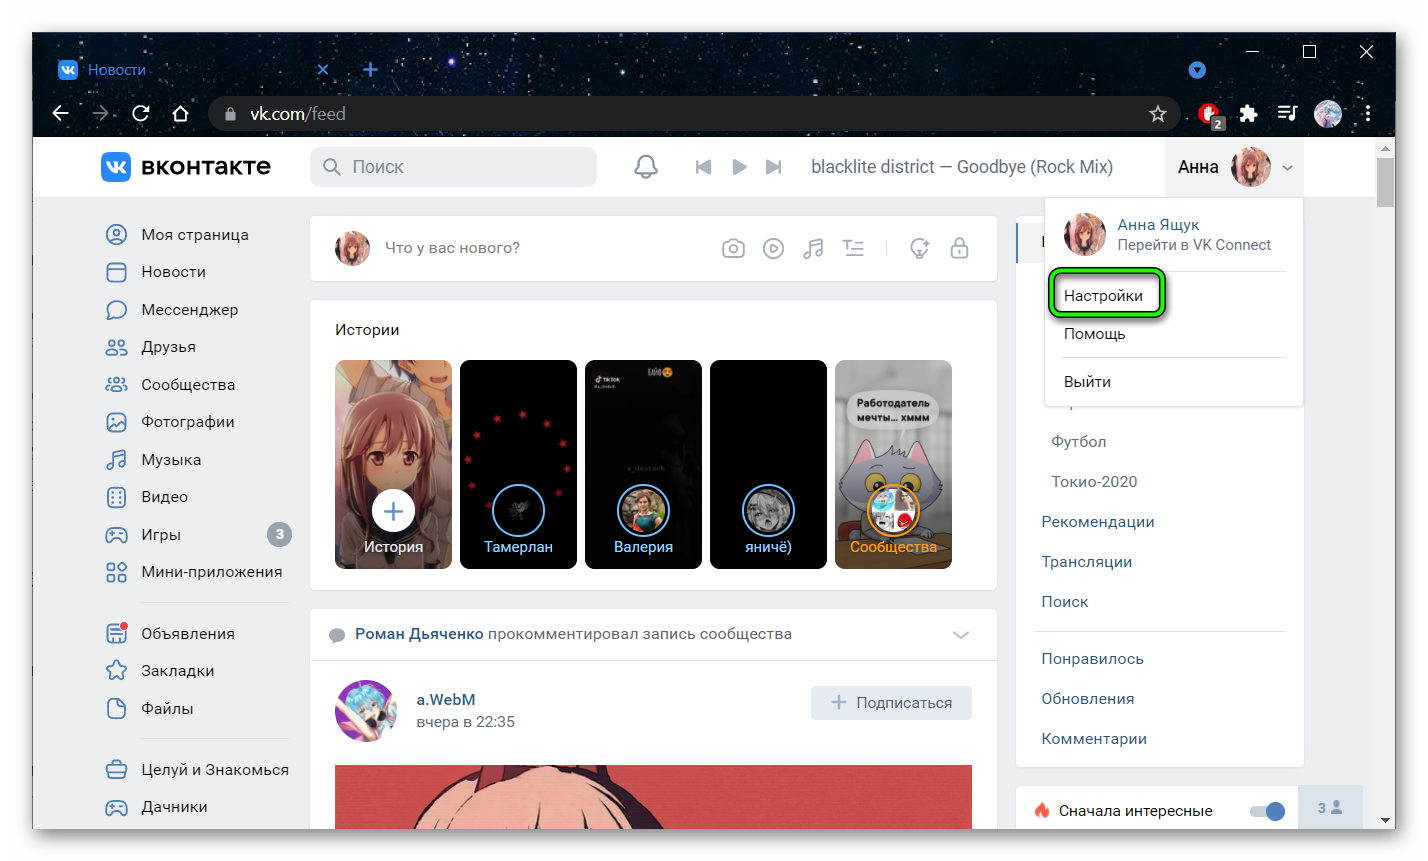View яничё) story
The image size is (1428, 861).
768,465
